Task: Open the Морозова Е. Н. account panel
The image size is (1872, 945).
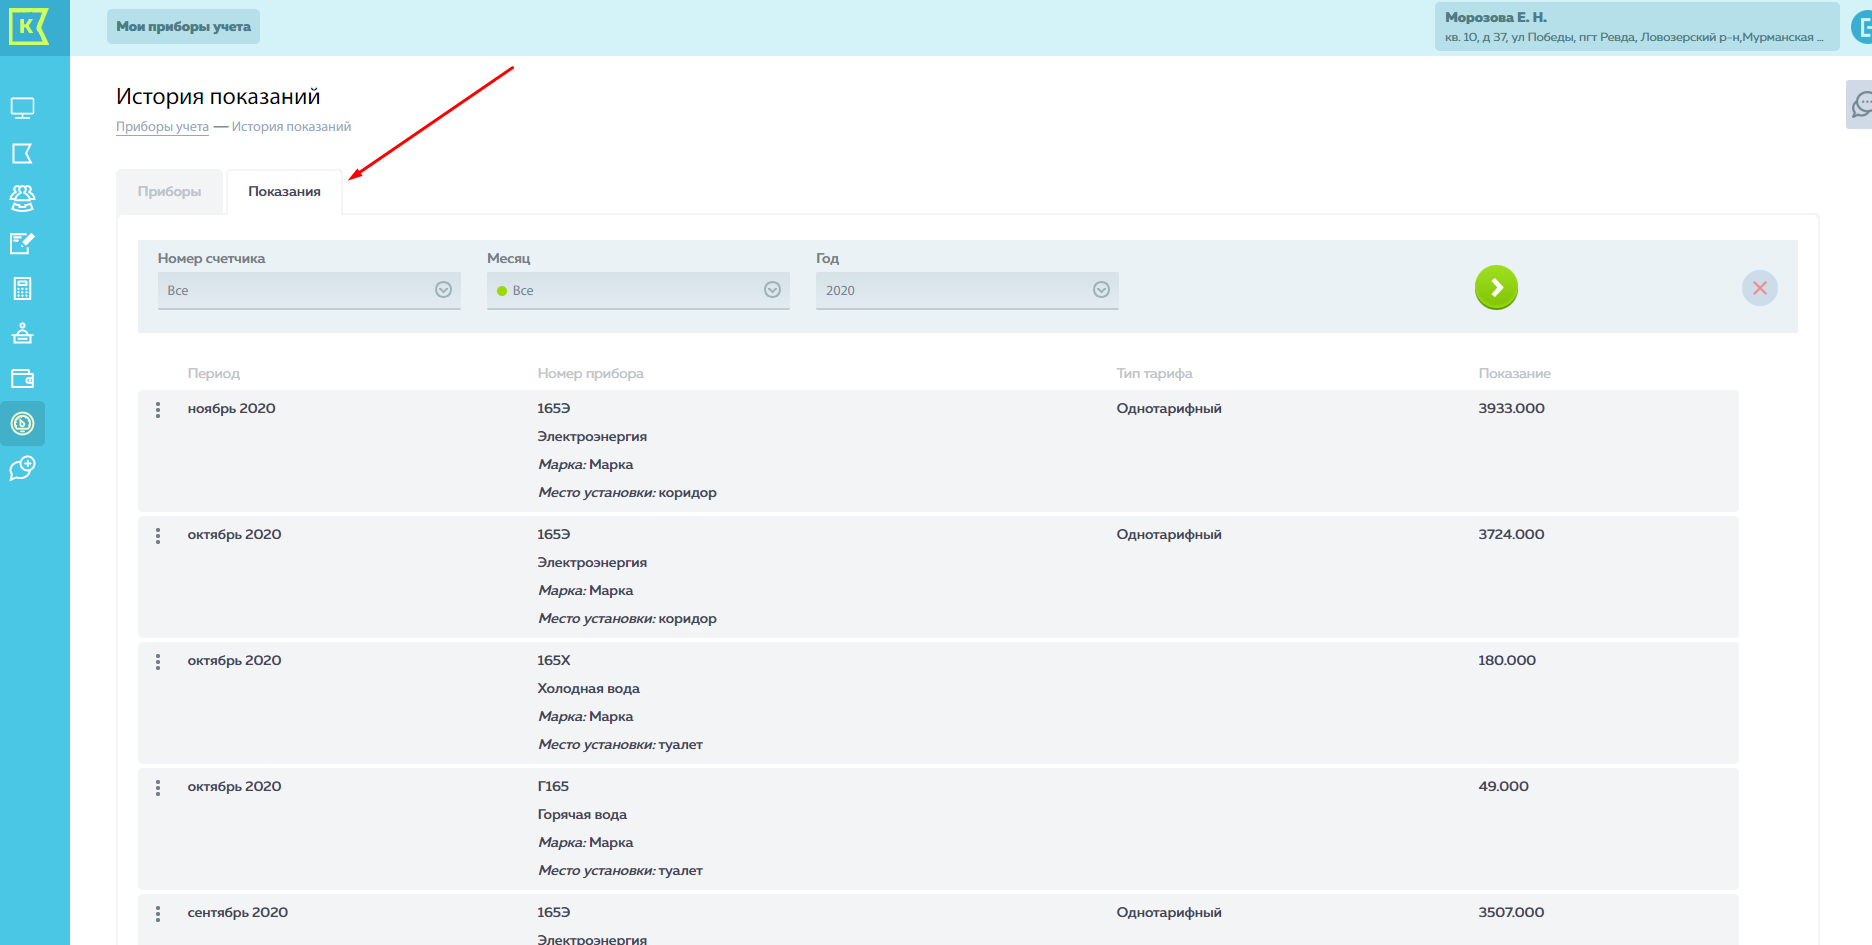Action: point(1636,27)
